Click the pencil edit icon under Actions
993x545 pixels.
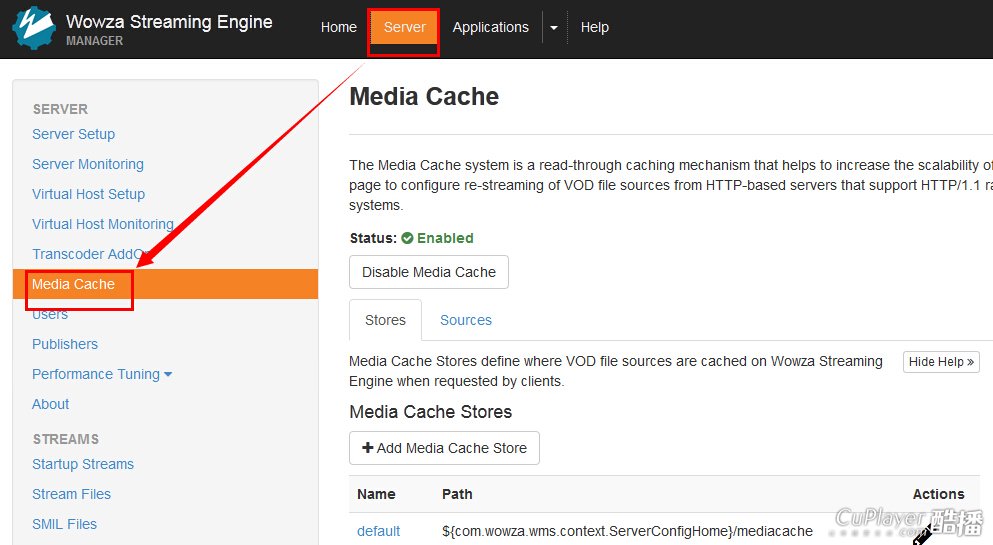[922, 535]
